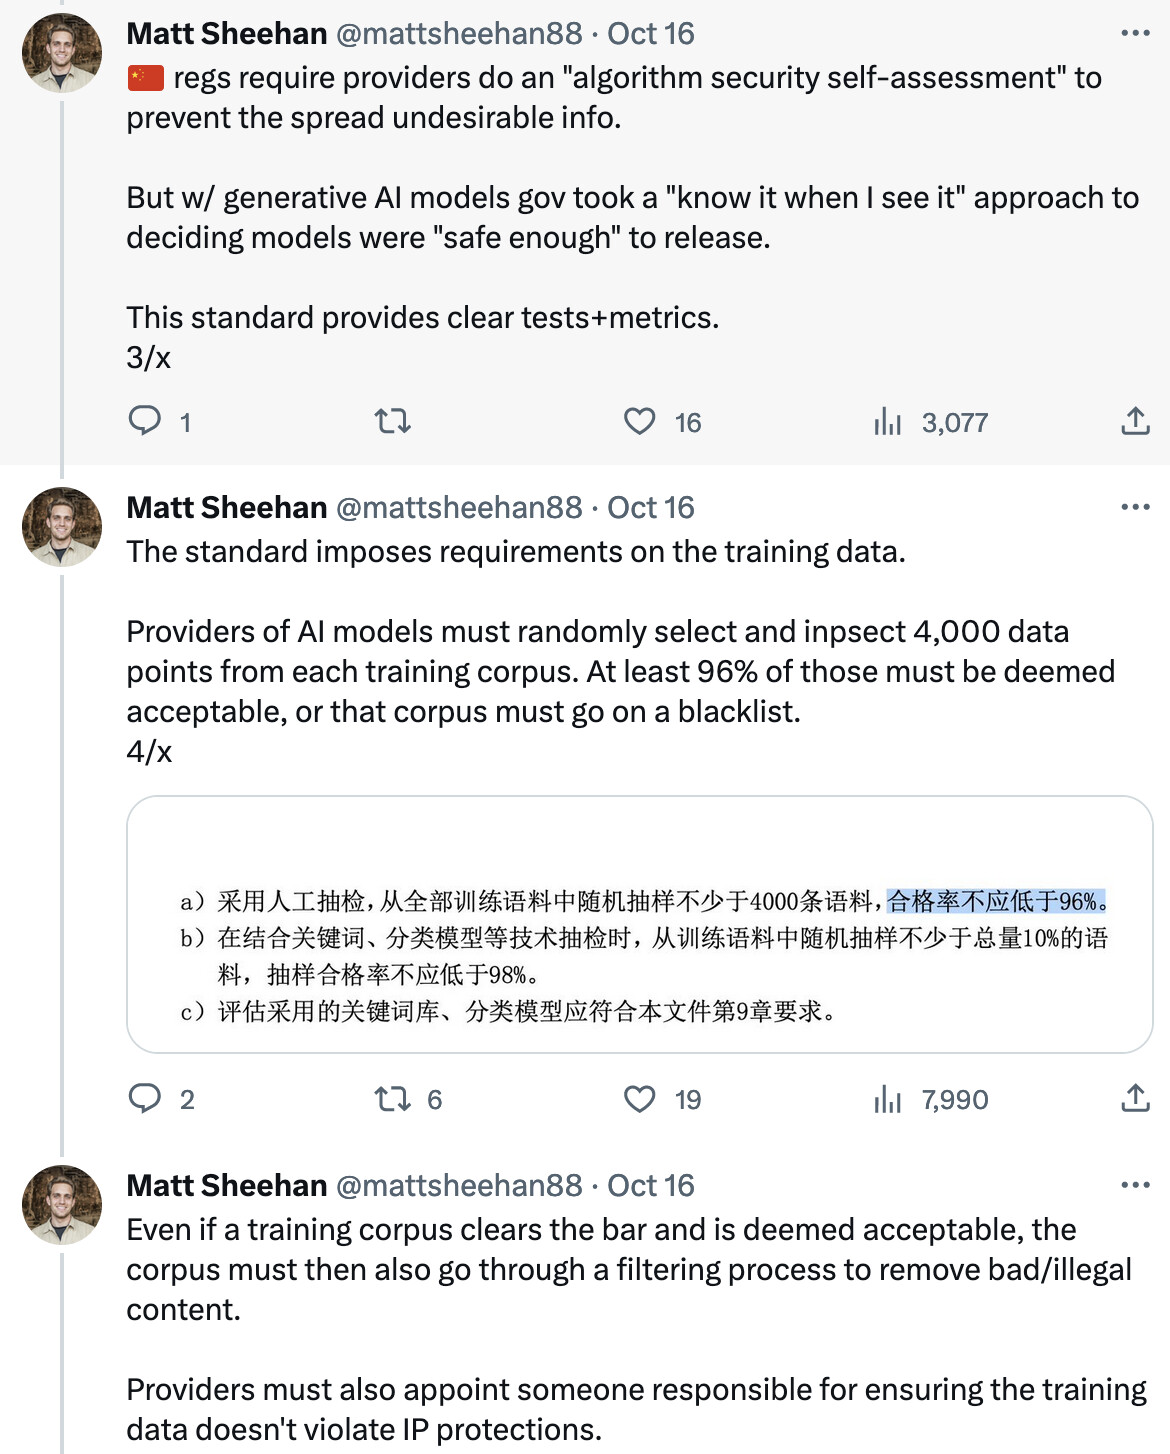Reply to the 4/x training data tweet
This screenshot has height=1454, width=1170.
point(145,1098)
